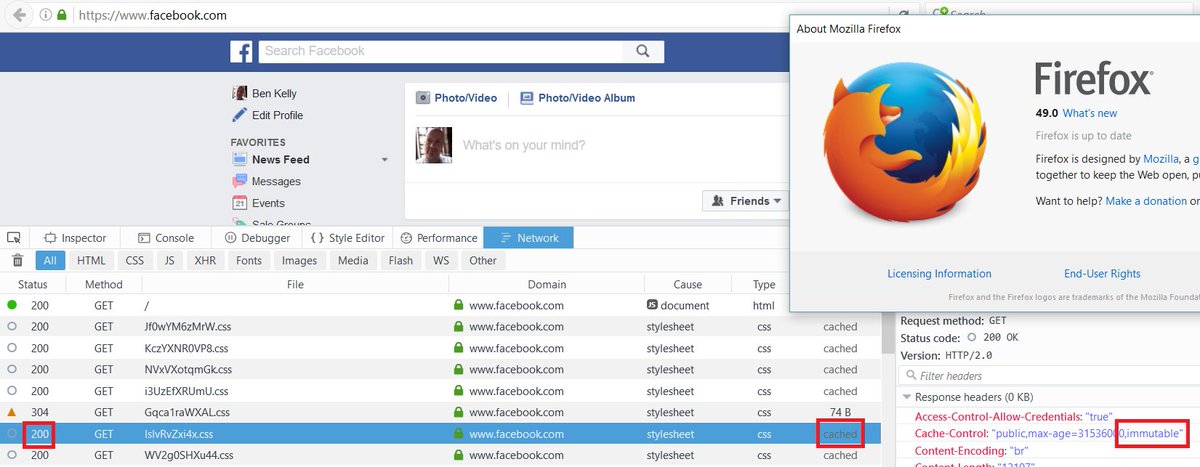Image resolution: width=1200 pixels, height=467 pixels.
Task: Sort requests by Status column header
Action: pos(33,284)
